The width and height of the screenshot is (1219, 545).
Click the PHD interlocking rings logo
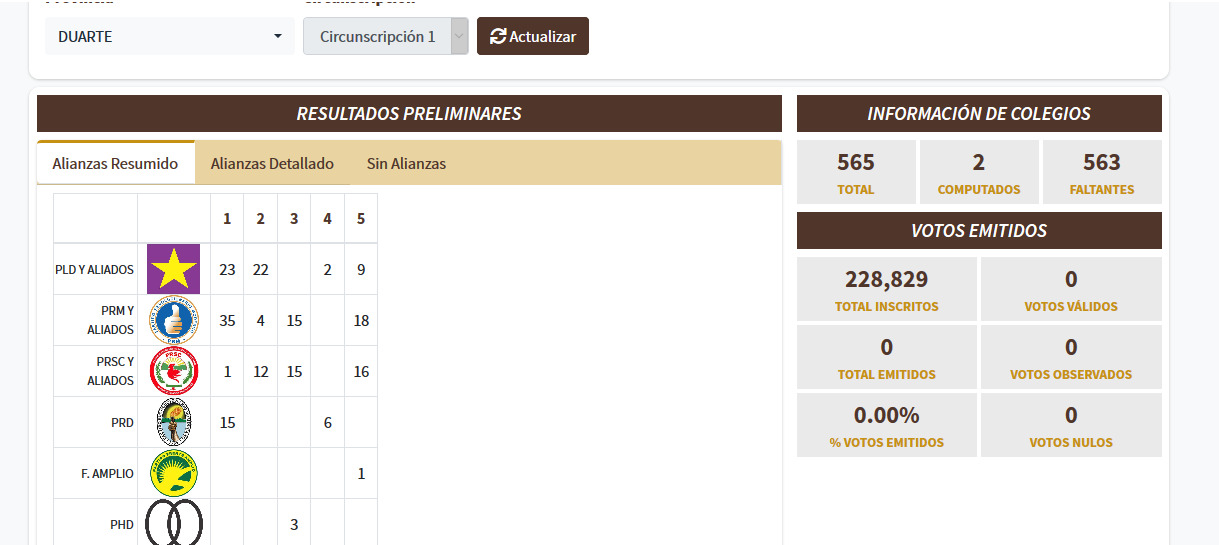[x=173, y=523]
